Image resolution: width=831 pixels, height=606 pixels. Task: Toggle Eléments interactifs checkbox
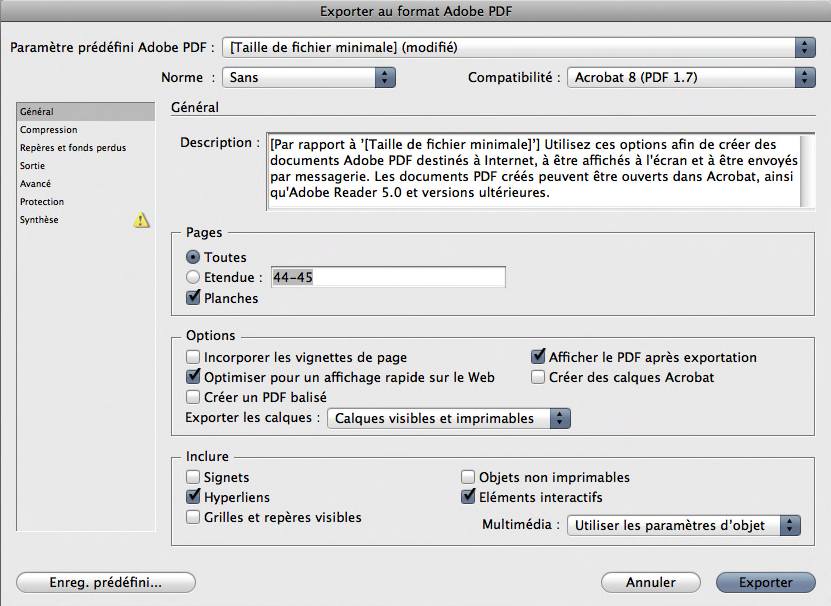tap(467, 497)
